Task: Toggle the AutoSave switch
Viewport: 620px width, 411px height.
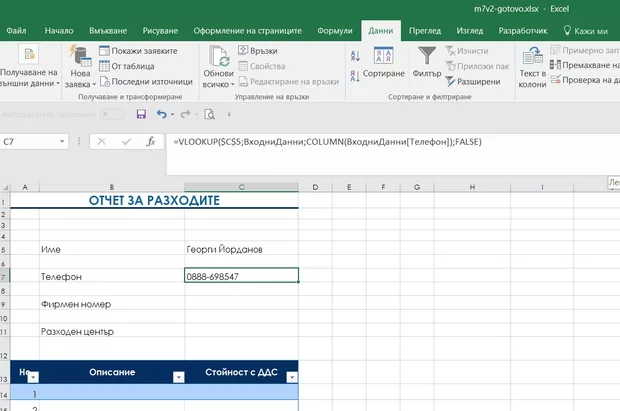Action: tap(112, 115)
